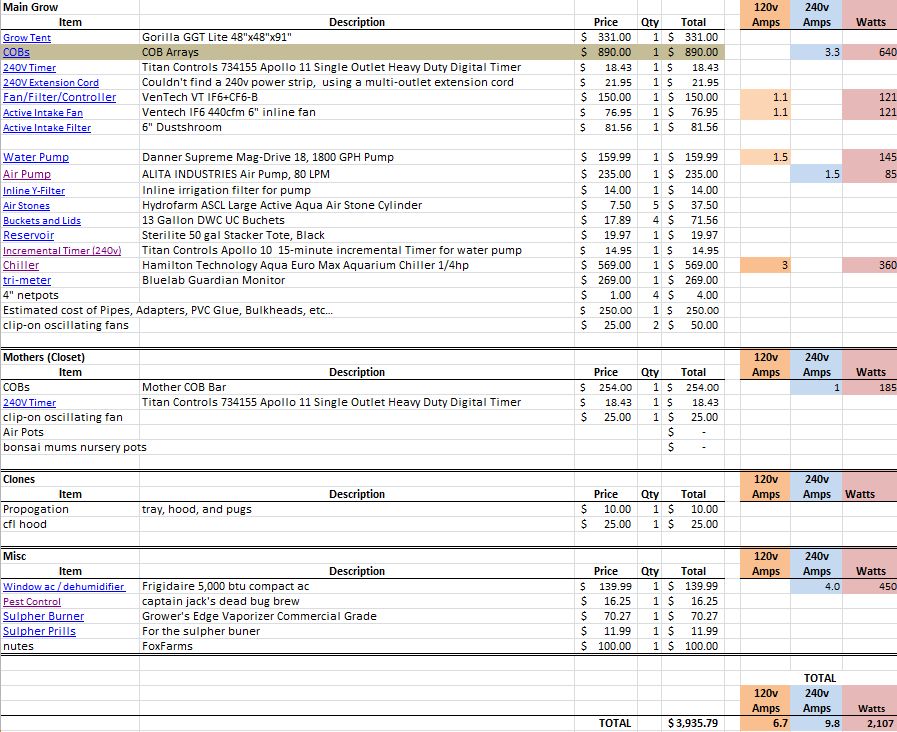Select the 'Clones' section title cell
This screenshot has width=897, height=732.
tap(70, 479)
